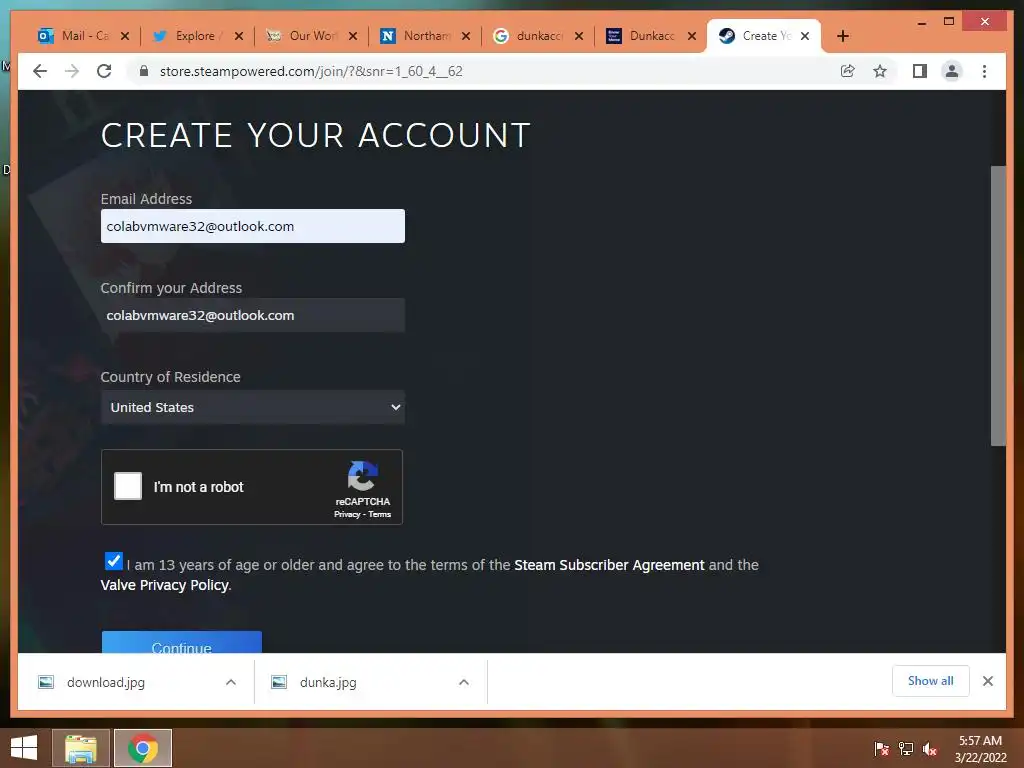This screenshot has height=768, width=1024.
Task: Edit the Email Address field
Action: 253,226
